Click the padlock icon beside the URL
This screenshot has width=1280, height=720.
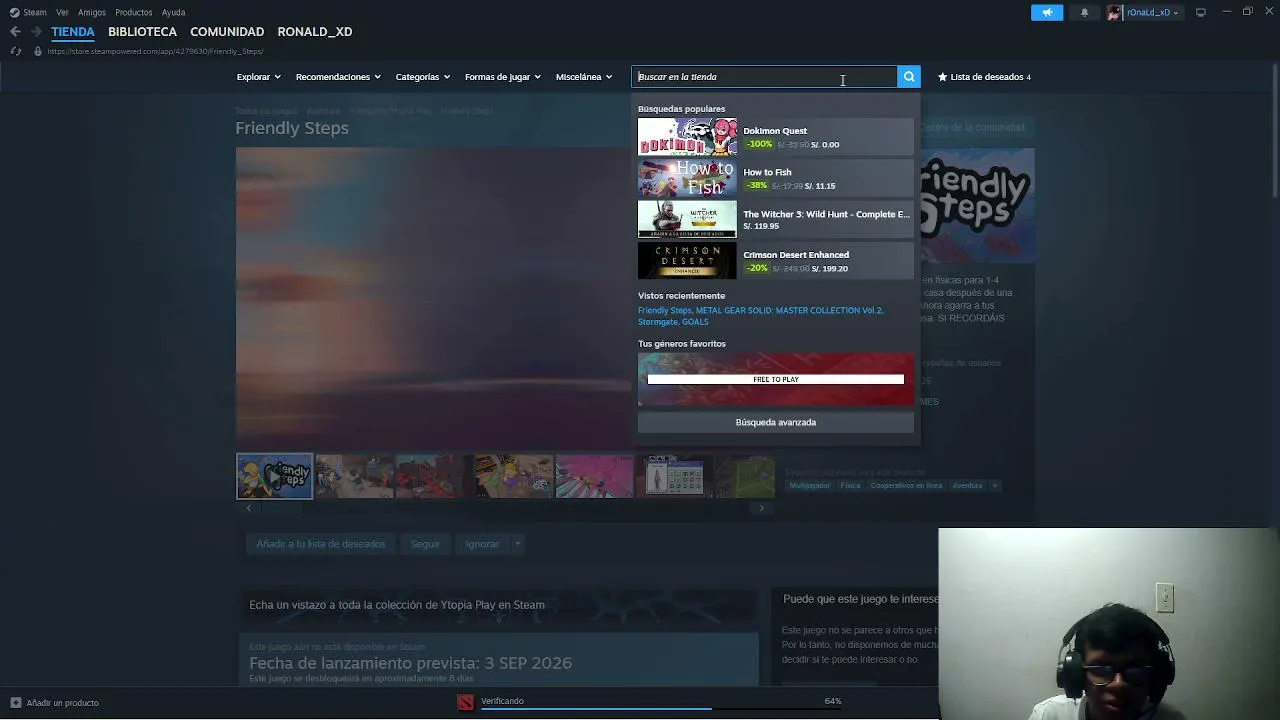coord(37,51)
